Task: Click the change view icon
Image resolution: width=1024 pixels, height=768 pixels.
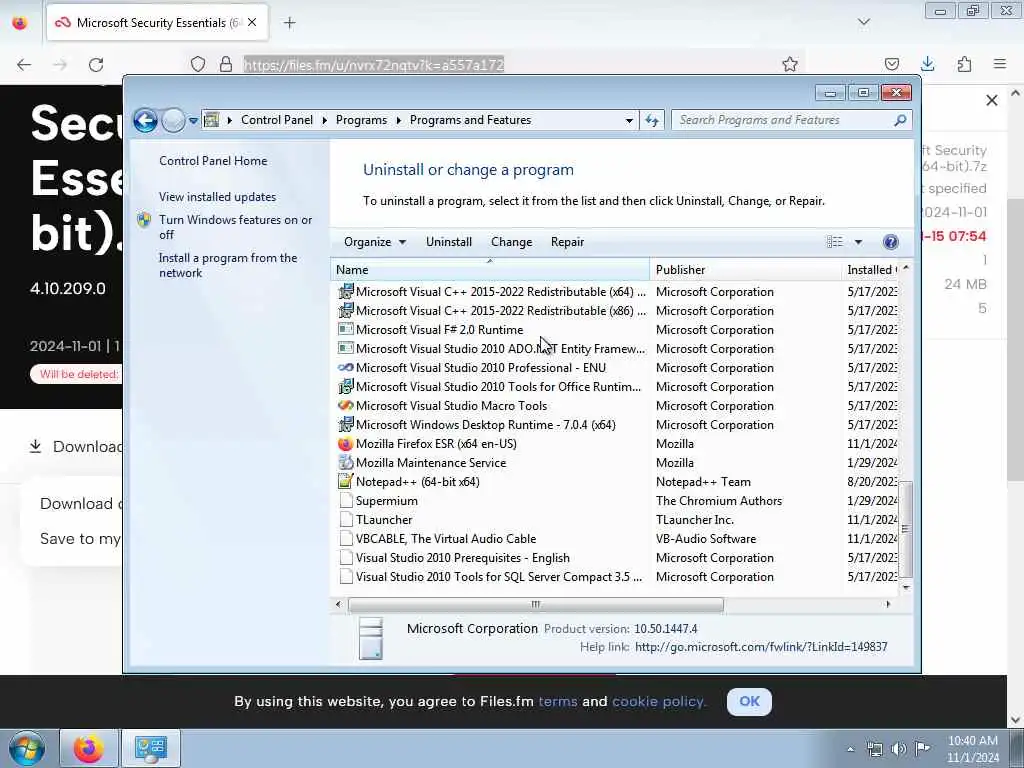Action: [x=834, y=242]
